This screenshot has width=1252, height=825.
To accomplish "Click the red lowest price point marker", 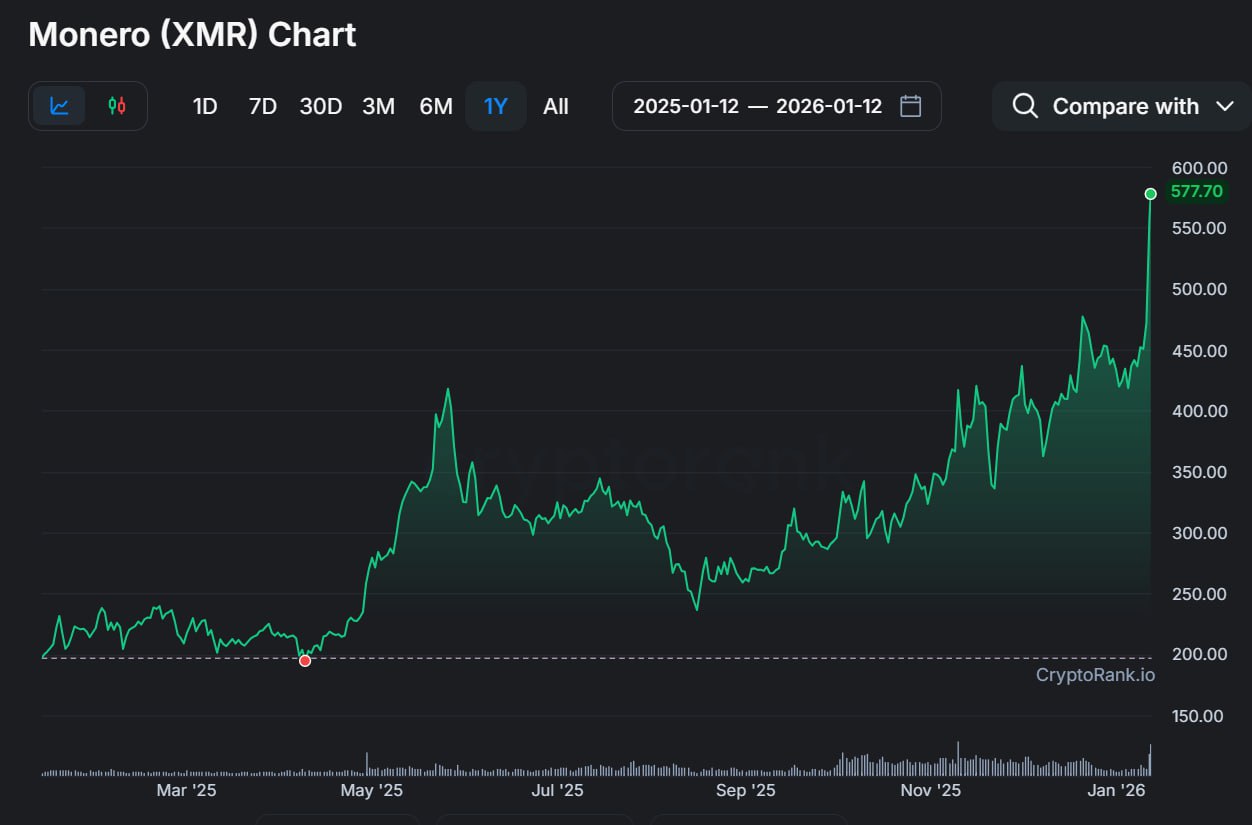I will click(x=305, y=660).
